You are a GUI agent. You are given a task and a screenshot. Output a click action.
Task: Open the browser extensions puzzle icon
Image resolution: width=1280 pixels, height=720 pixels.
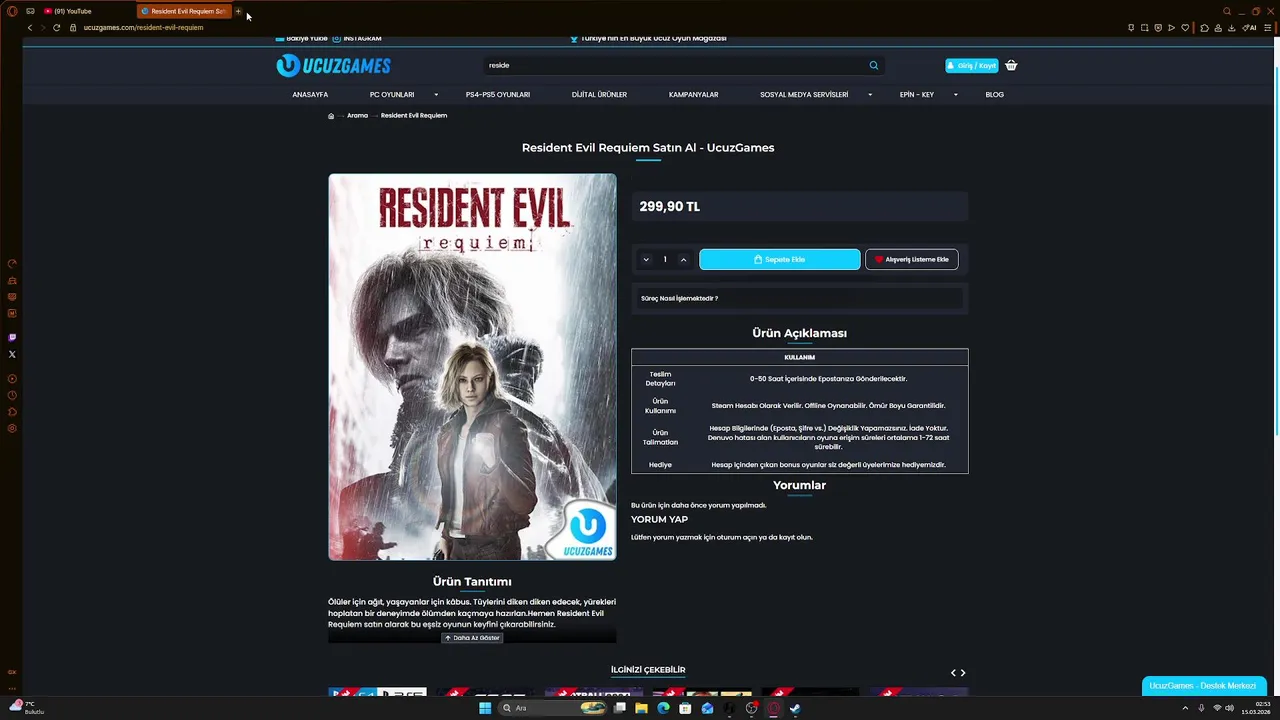click(x=1204, y=28)
